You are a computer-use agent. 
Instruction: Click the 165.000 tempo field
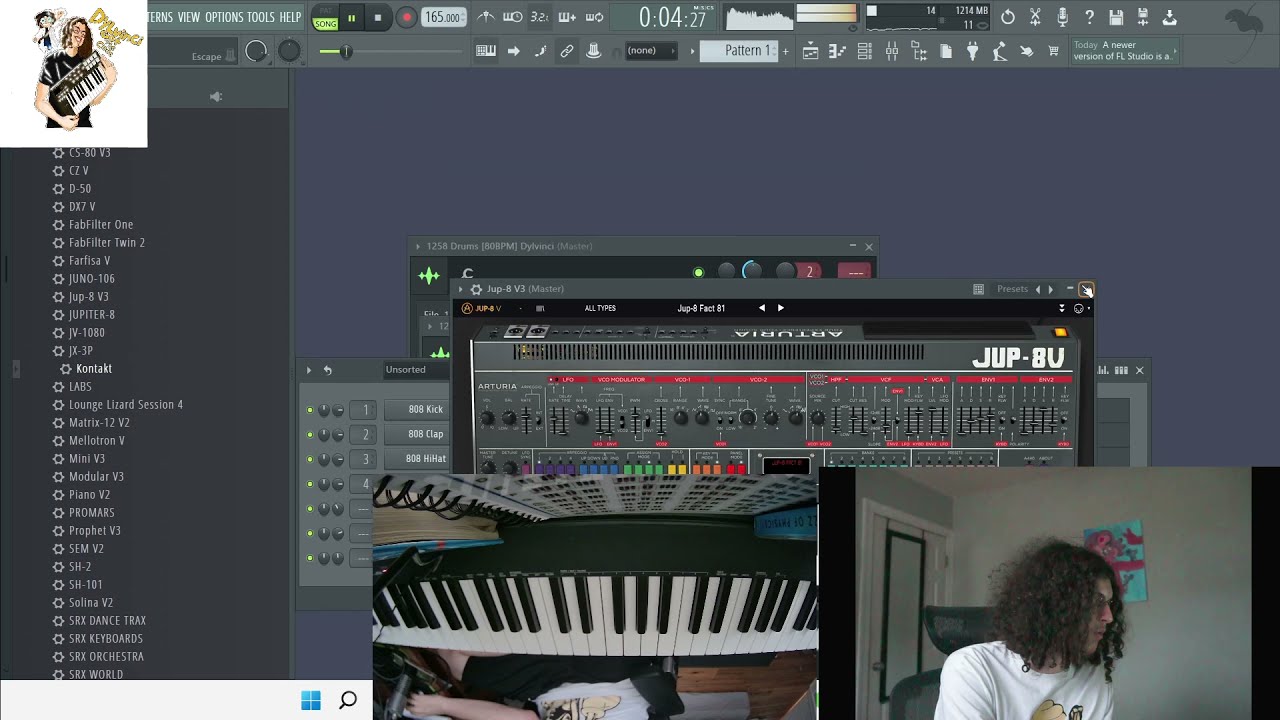click(x=443, y=17)
